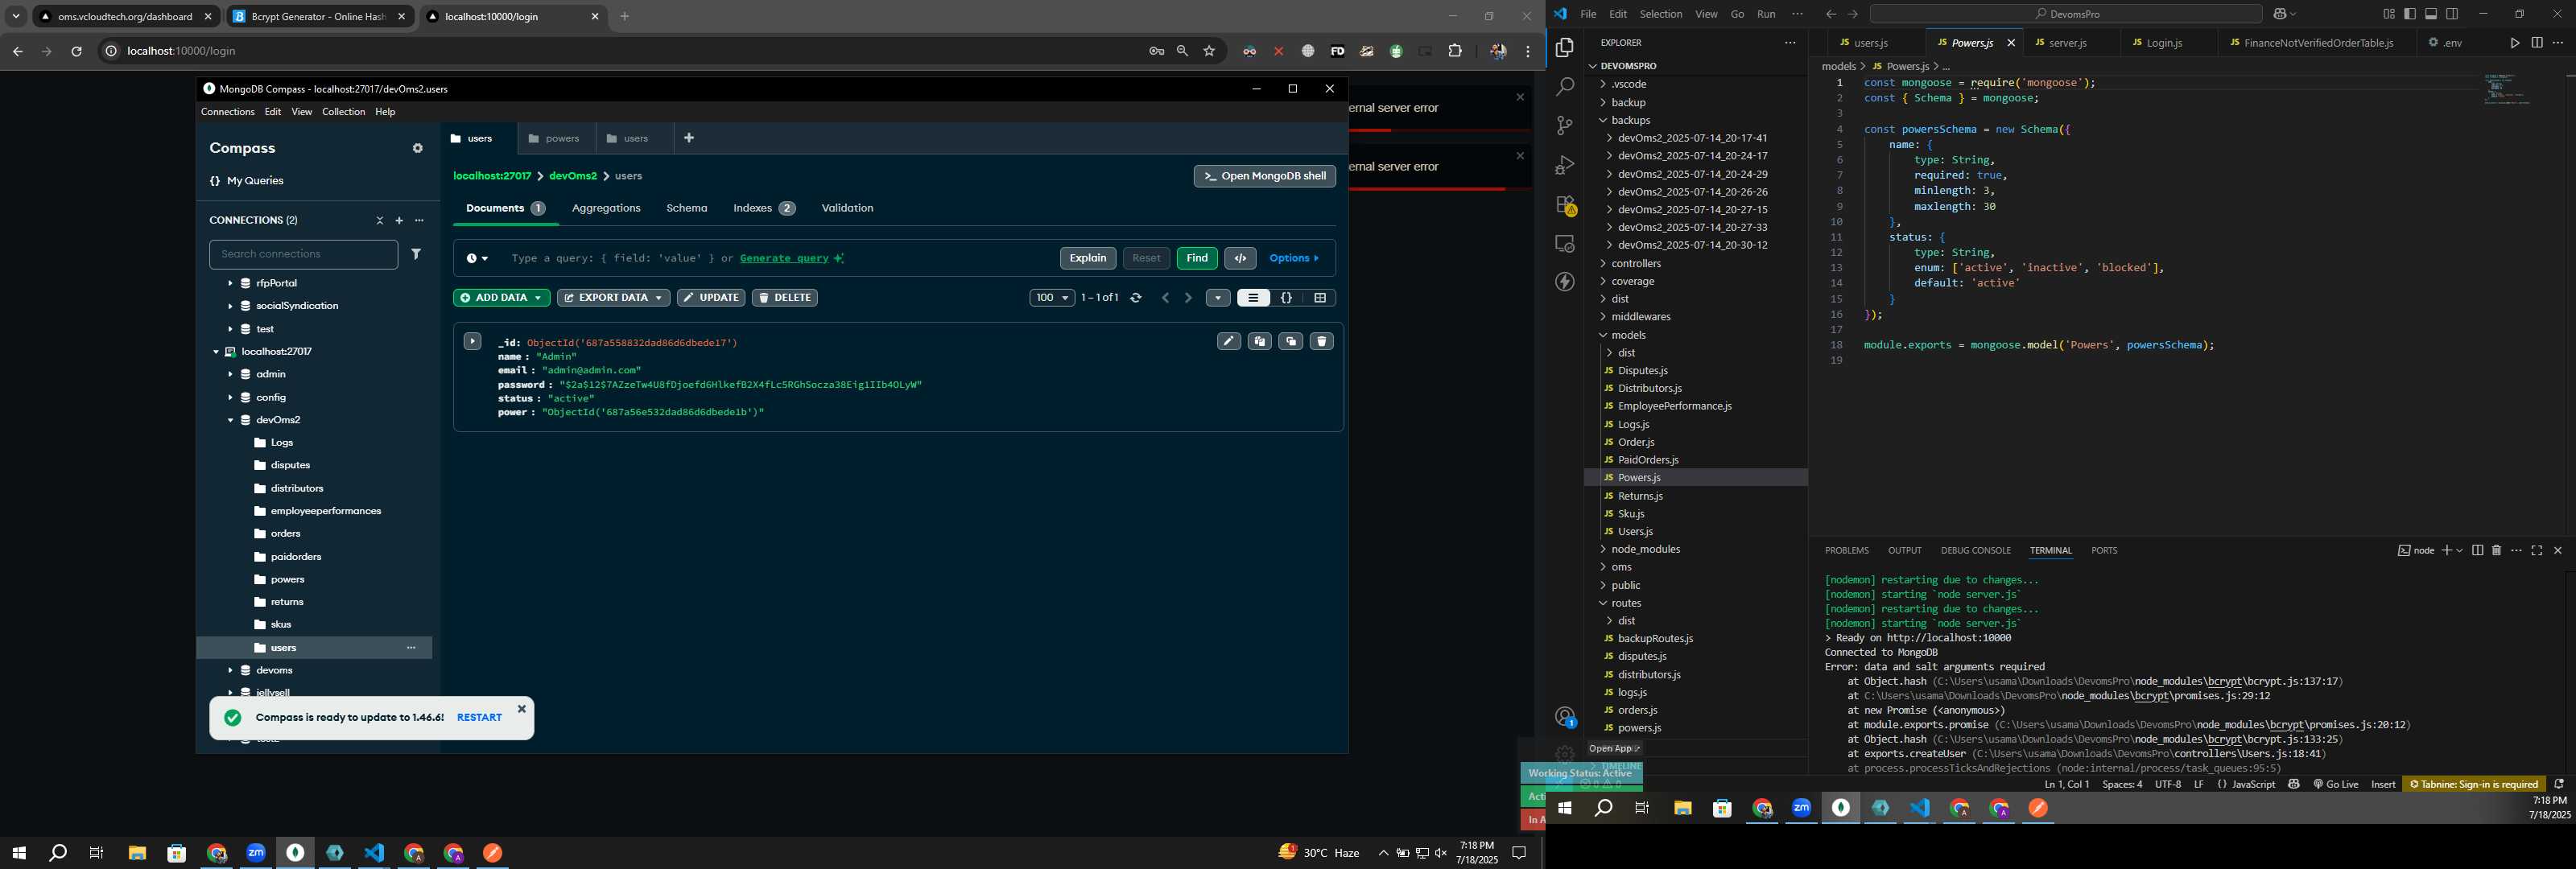This screenshot has height=869, width=2576.
Task: Click Go Live in VS Code status bar
Action: (2336, 785)
